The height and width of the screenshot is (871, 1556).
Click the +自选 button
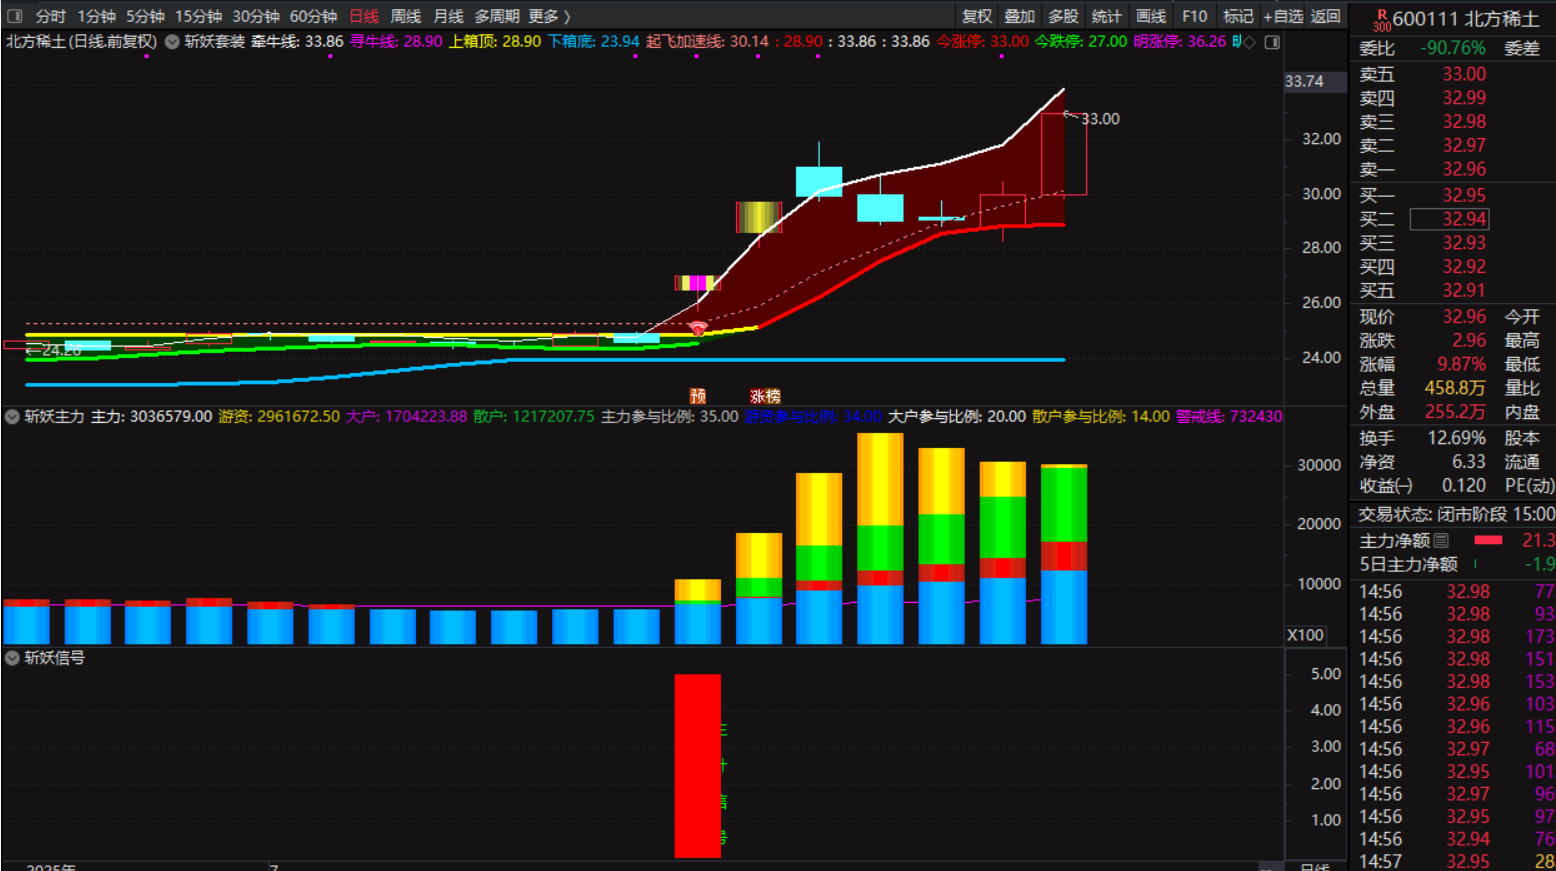pyautogui.click(x=1283, y=16)
